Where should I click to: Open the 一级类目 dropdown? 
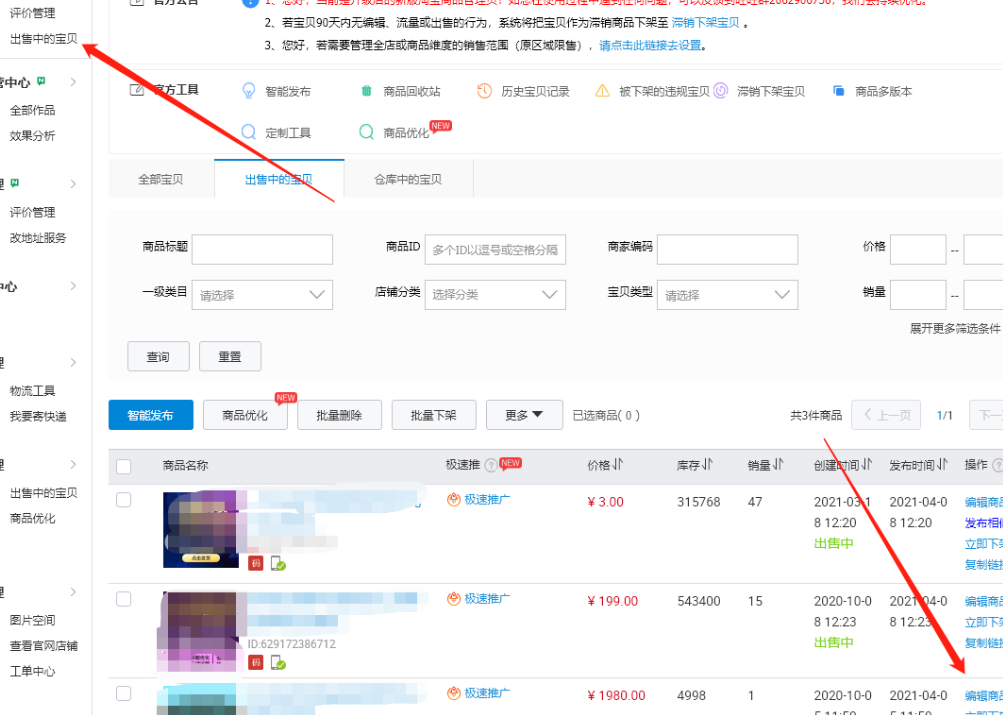pyautogui.click(x=262, y=295)
